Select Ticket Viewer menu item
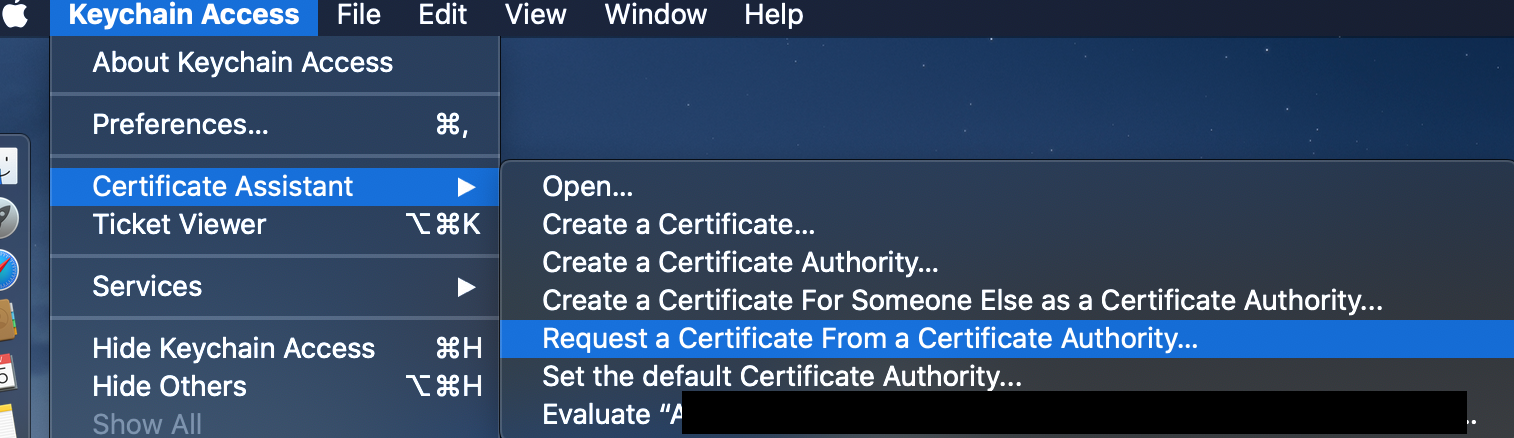This screenshot has width=1514, height=438. point(275,224)
